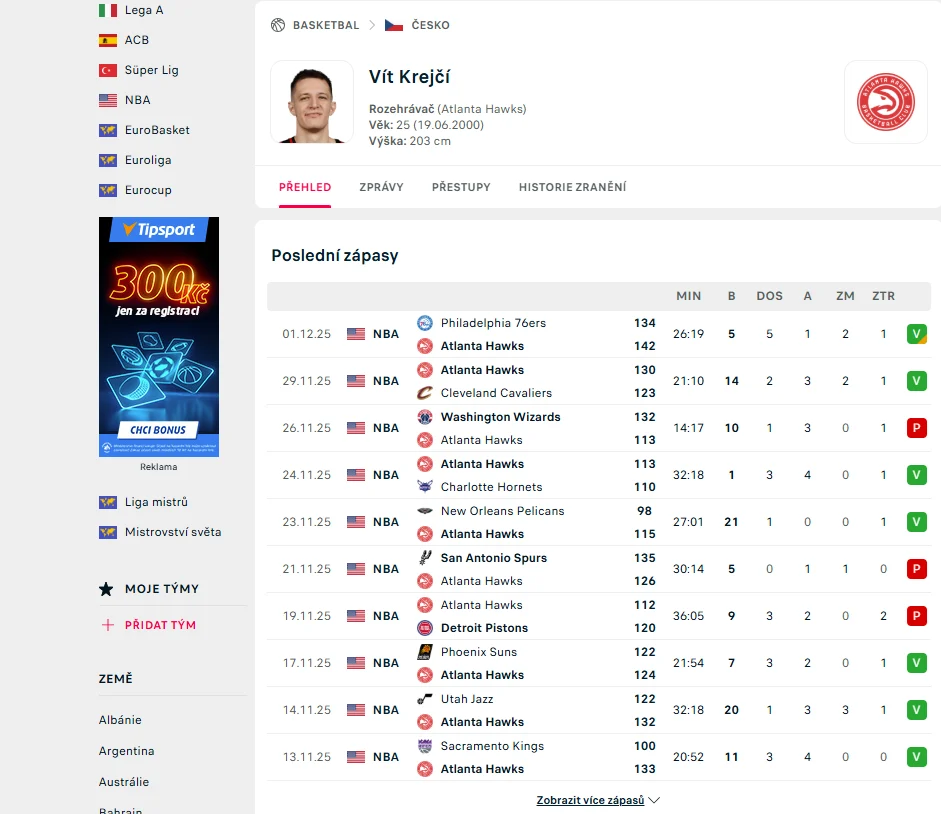Expand more matches with Zobrazit více zápasů
The height and width of the screenshot is (814, 941).
click(598, 800)
